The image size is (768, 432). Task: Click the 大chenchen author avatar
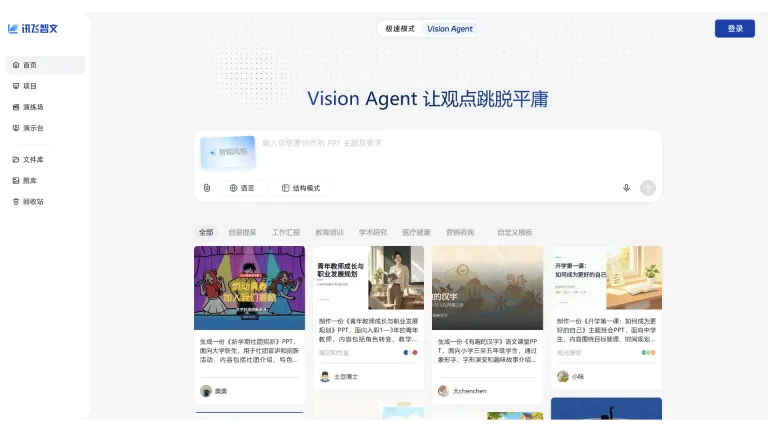(443, 391)
